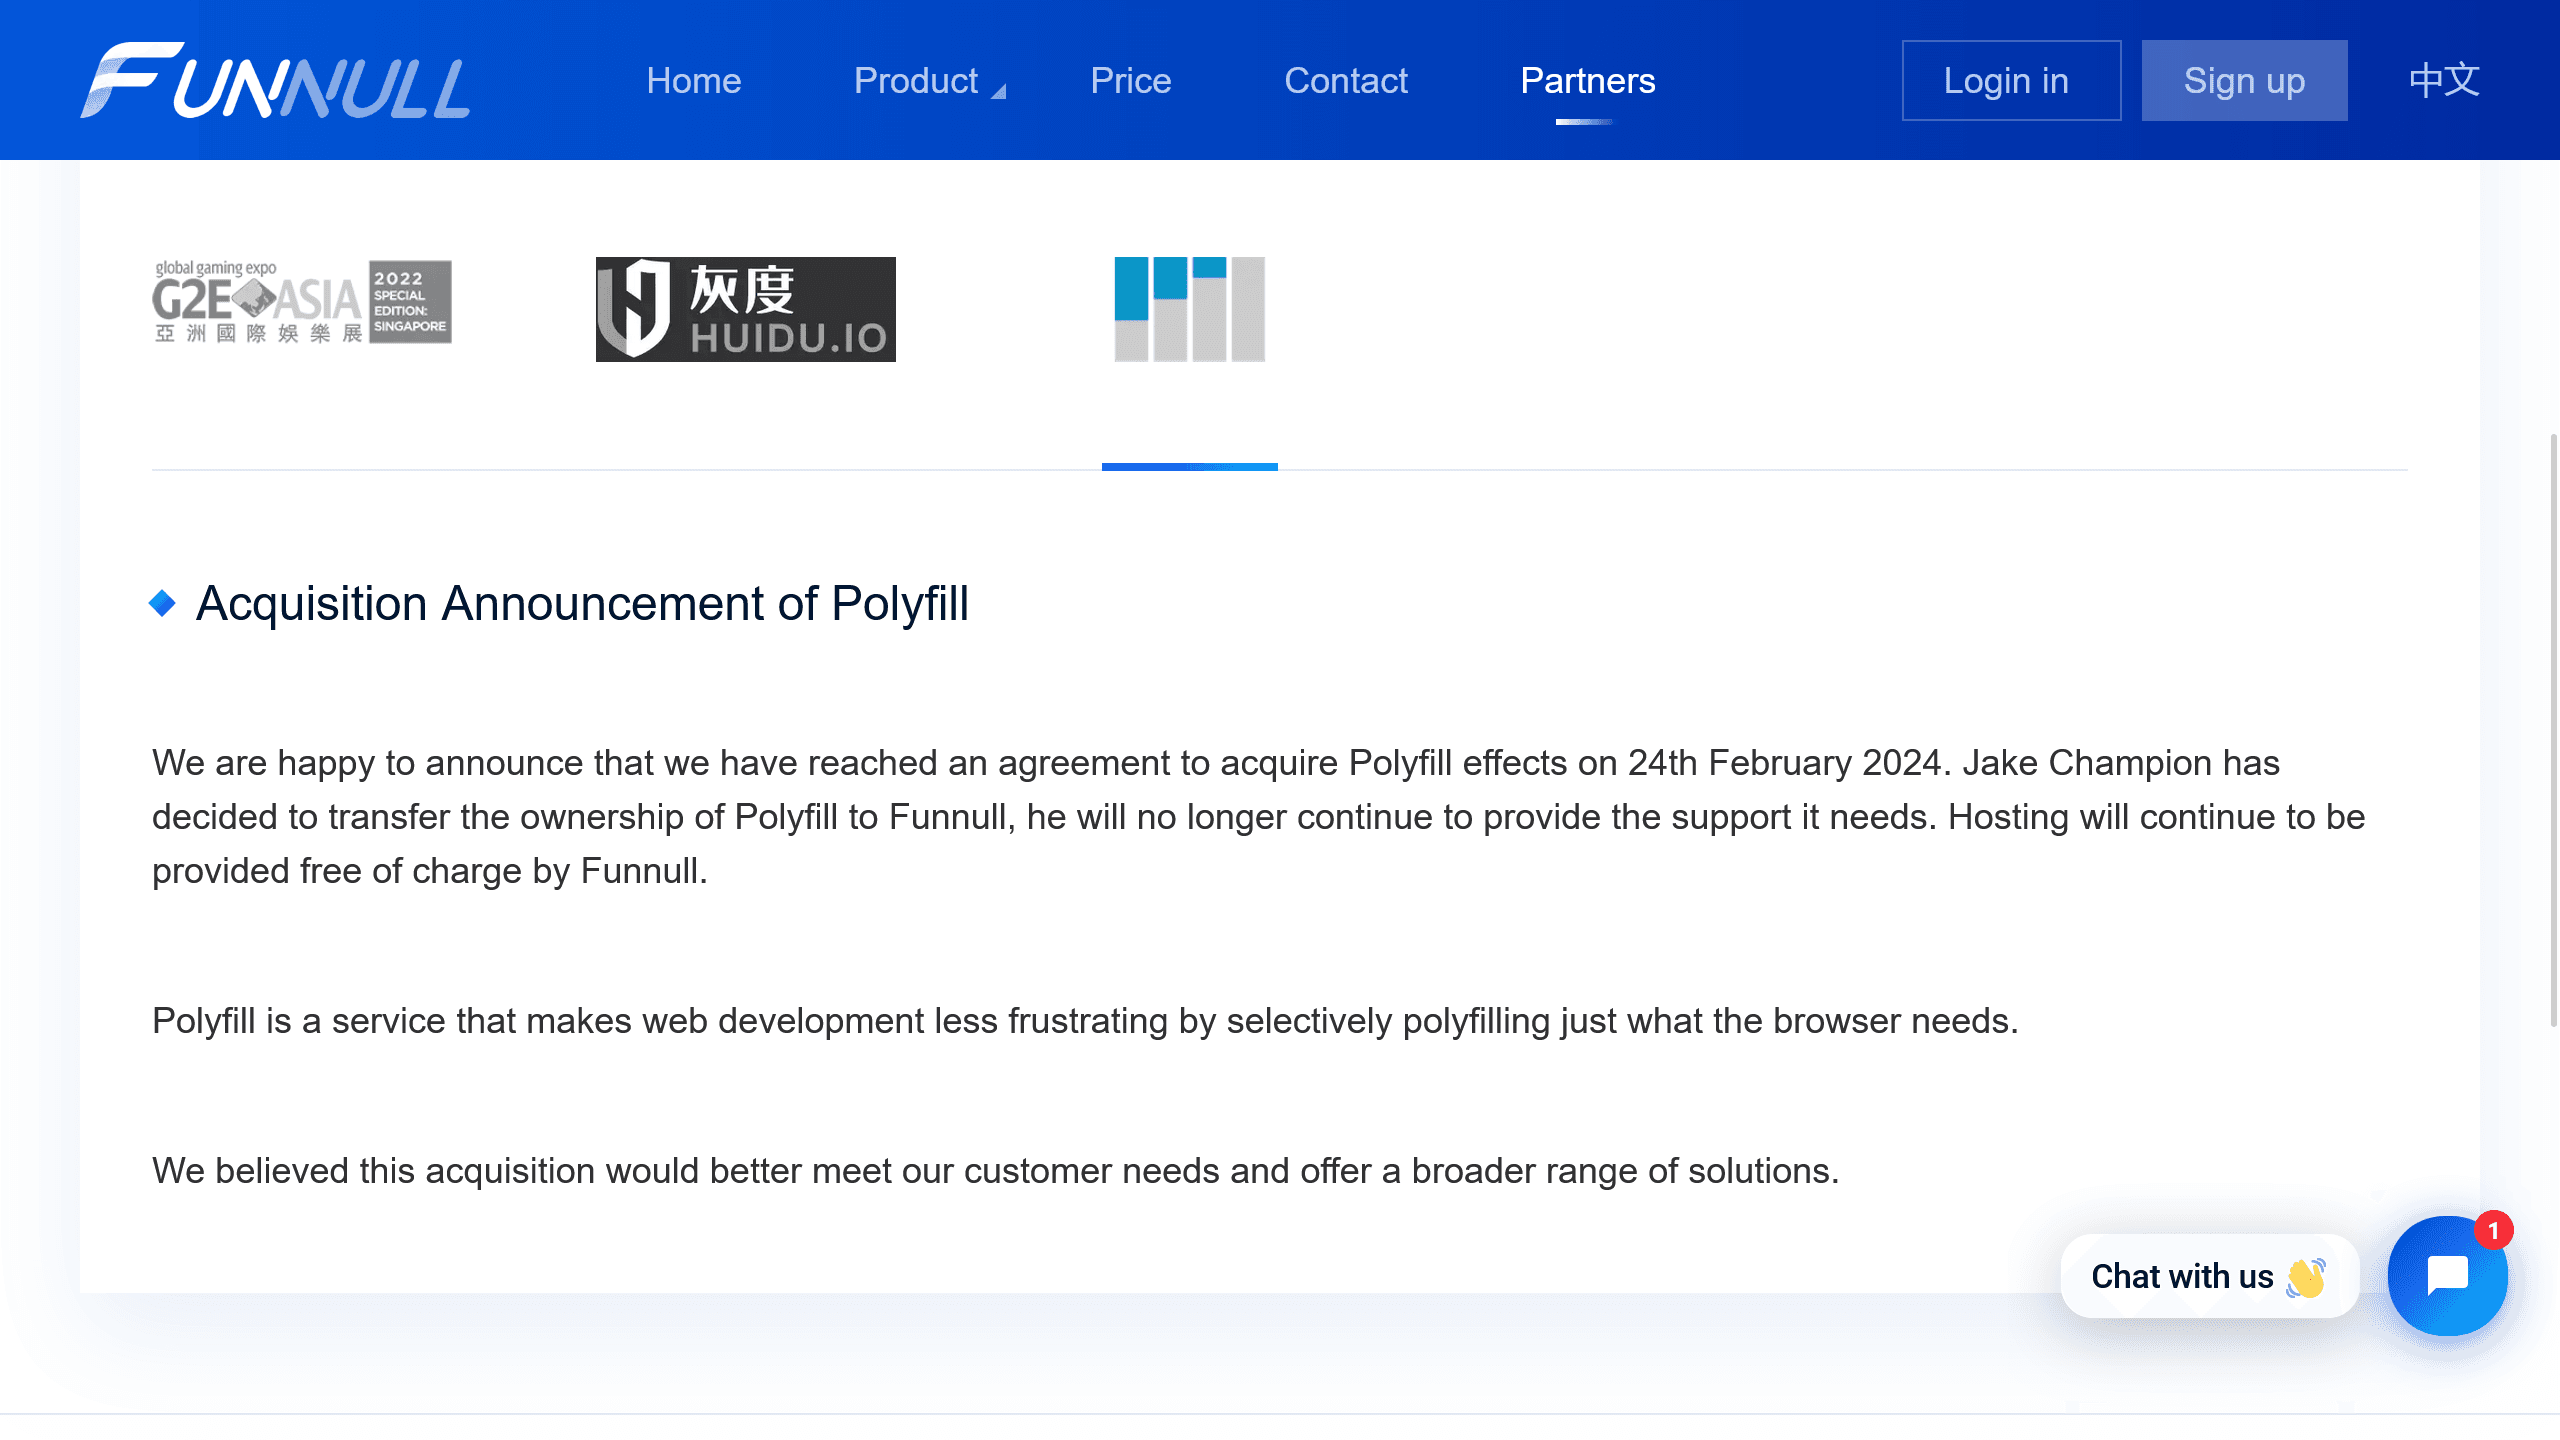The width and height of the screenshot is (2560, 1440).
Task: Click the sentence 'We believed this acquisition would'
Action: click(995, 1171)
